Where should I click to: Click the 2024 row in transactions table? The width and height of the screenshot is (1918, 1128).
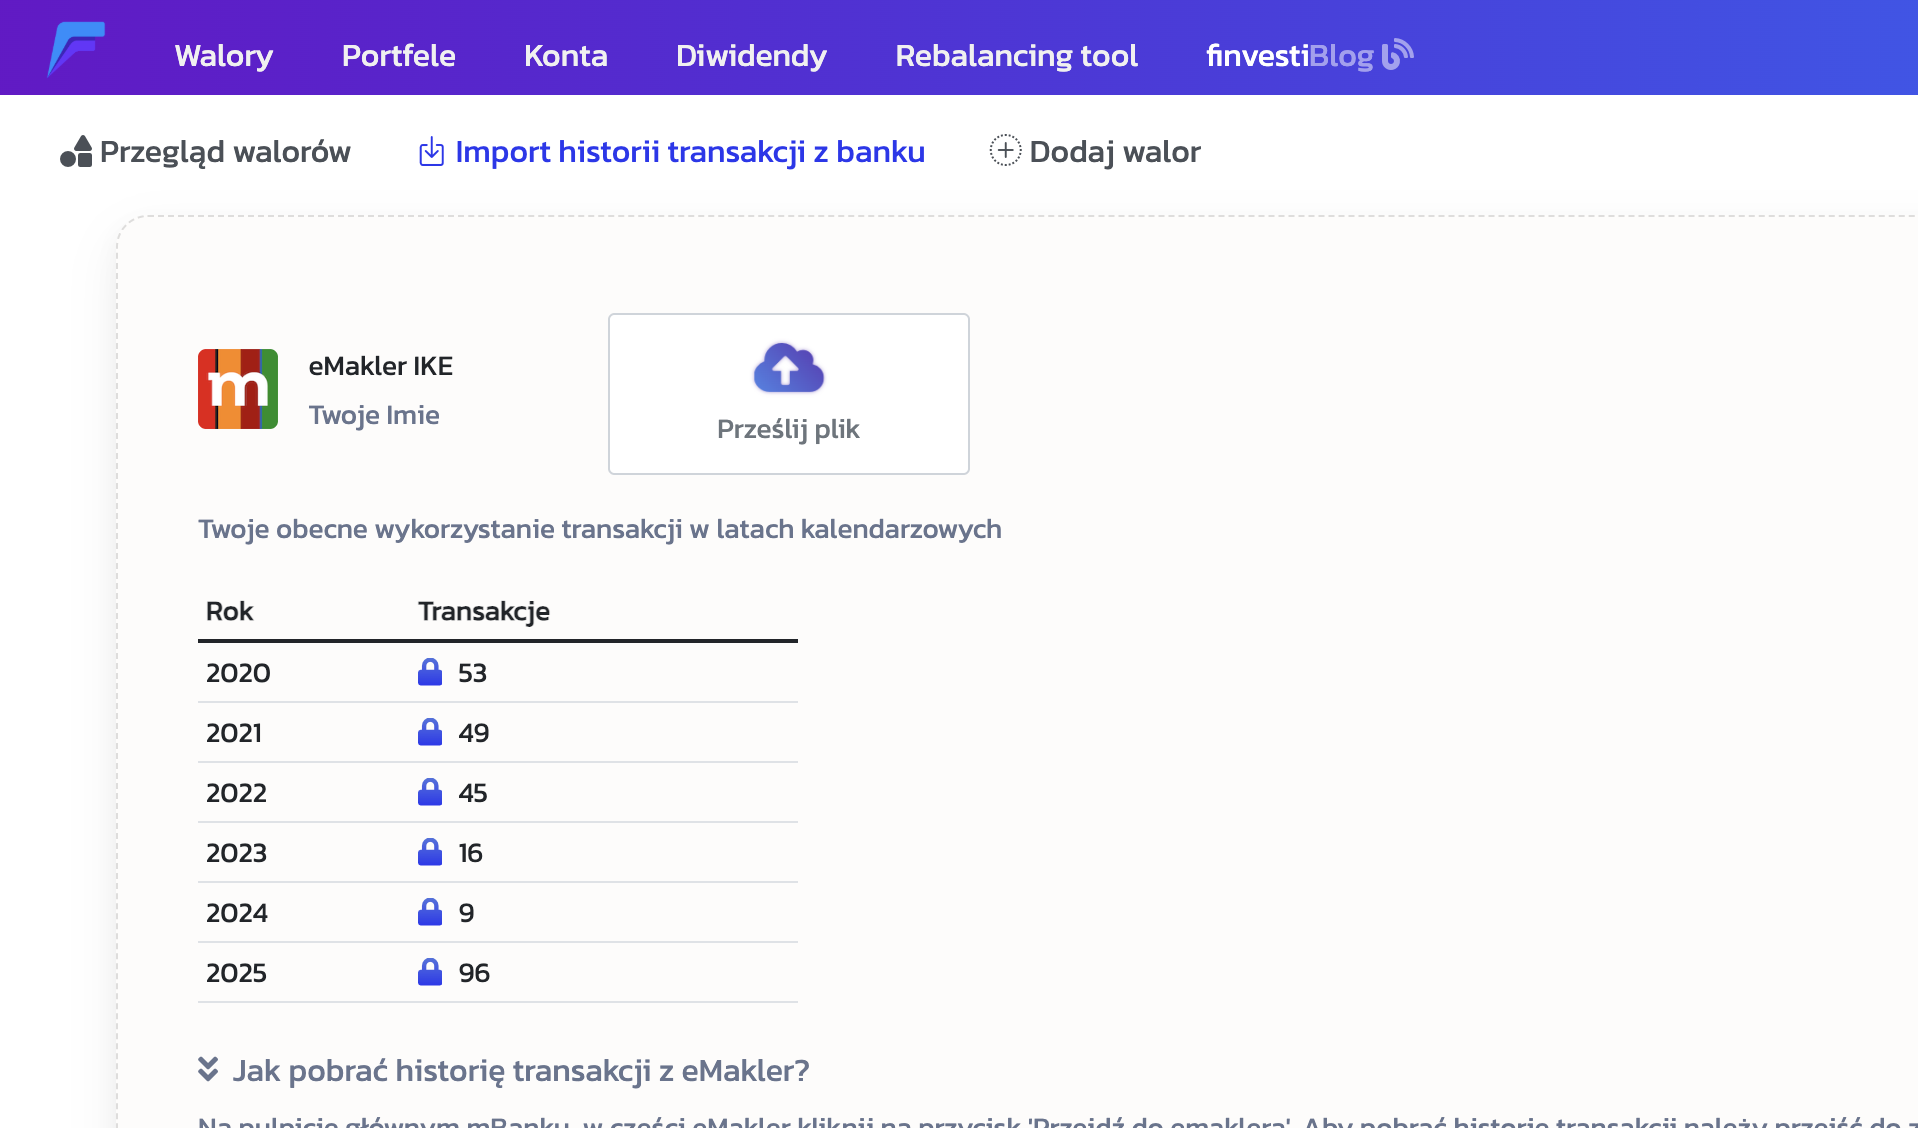497,912
